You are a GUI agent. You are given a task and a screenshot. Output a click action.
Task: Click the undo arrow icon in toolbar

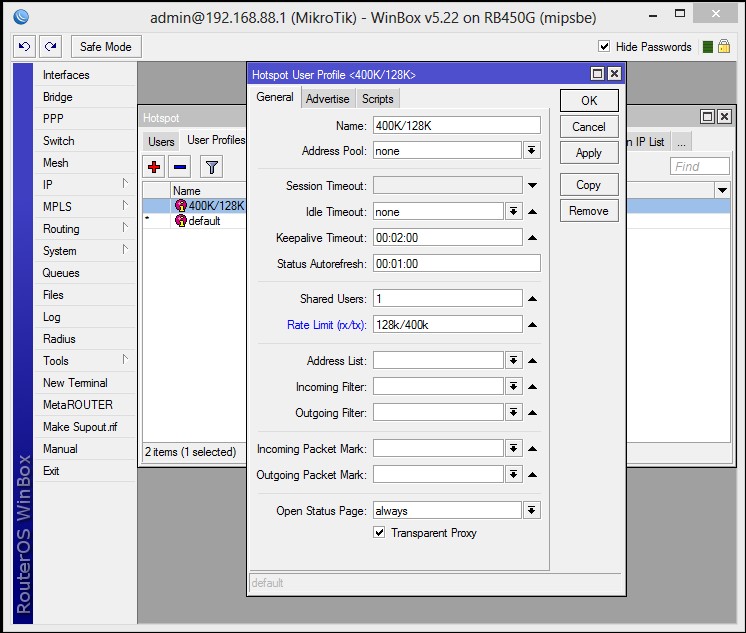tap(24, 47)
